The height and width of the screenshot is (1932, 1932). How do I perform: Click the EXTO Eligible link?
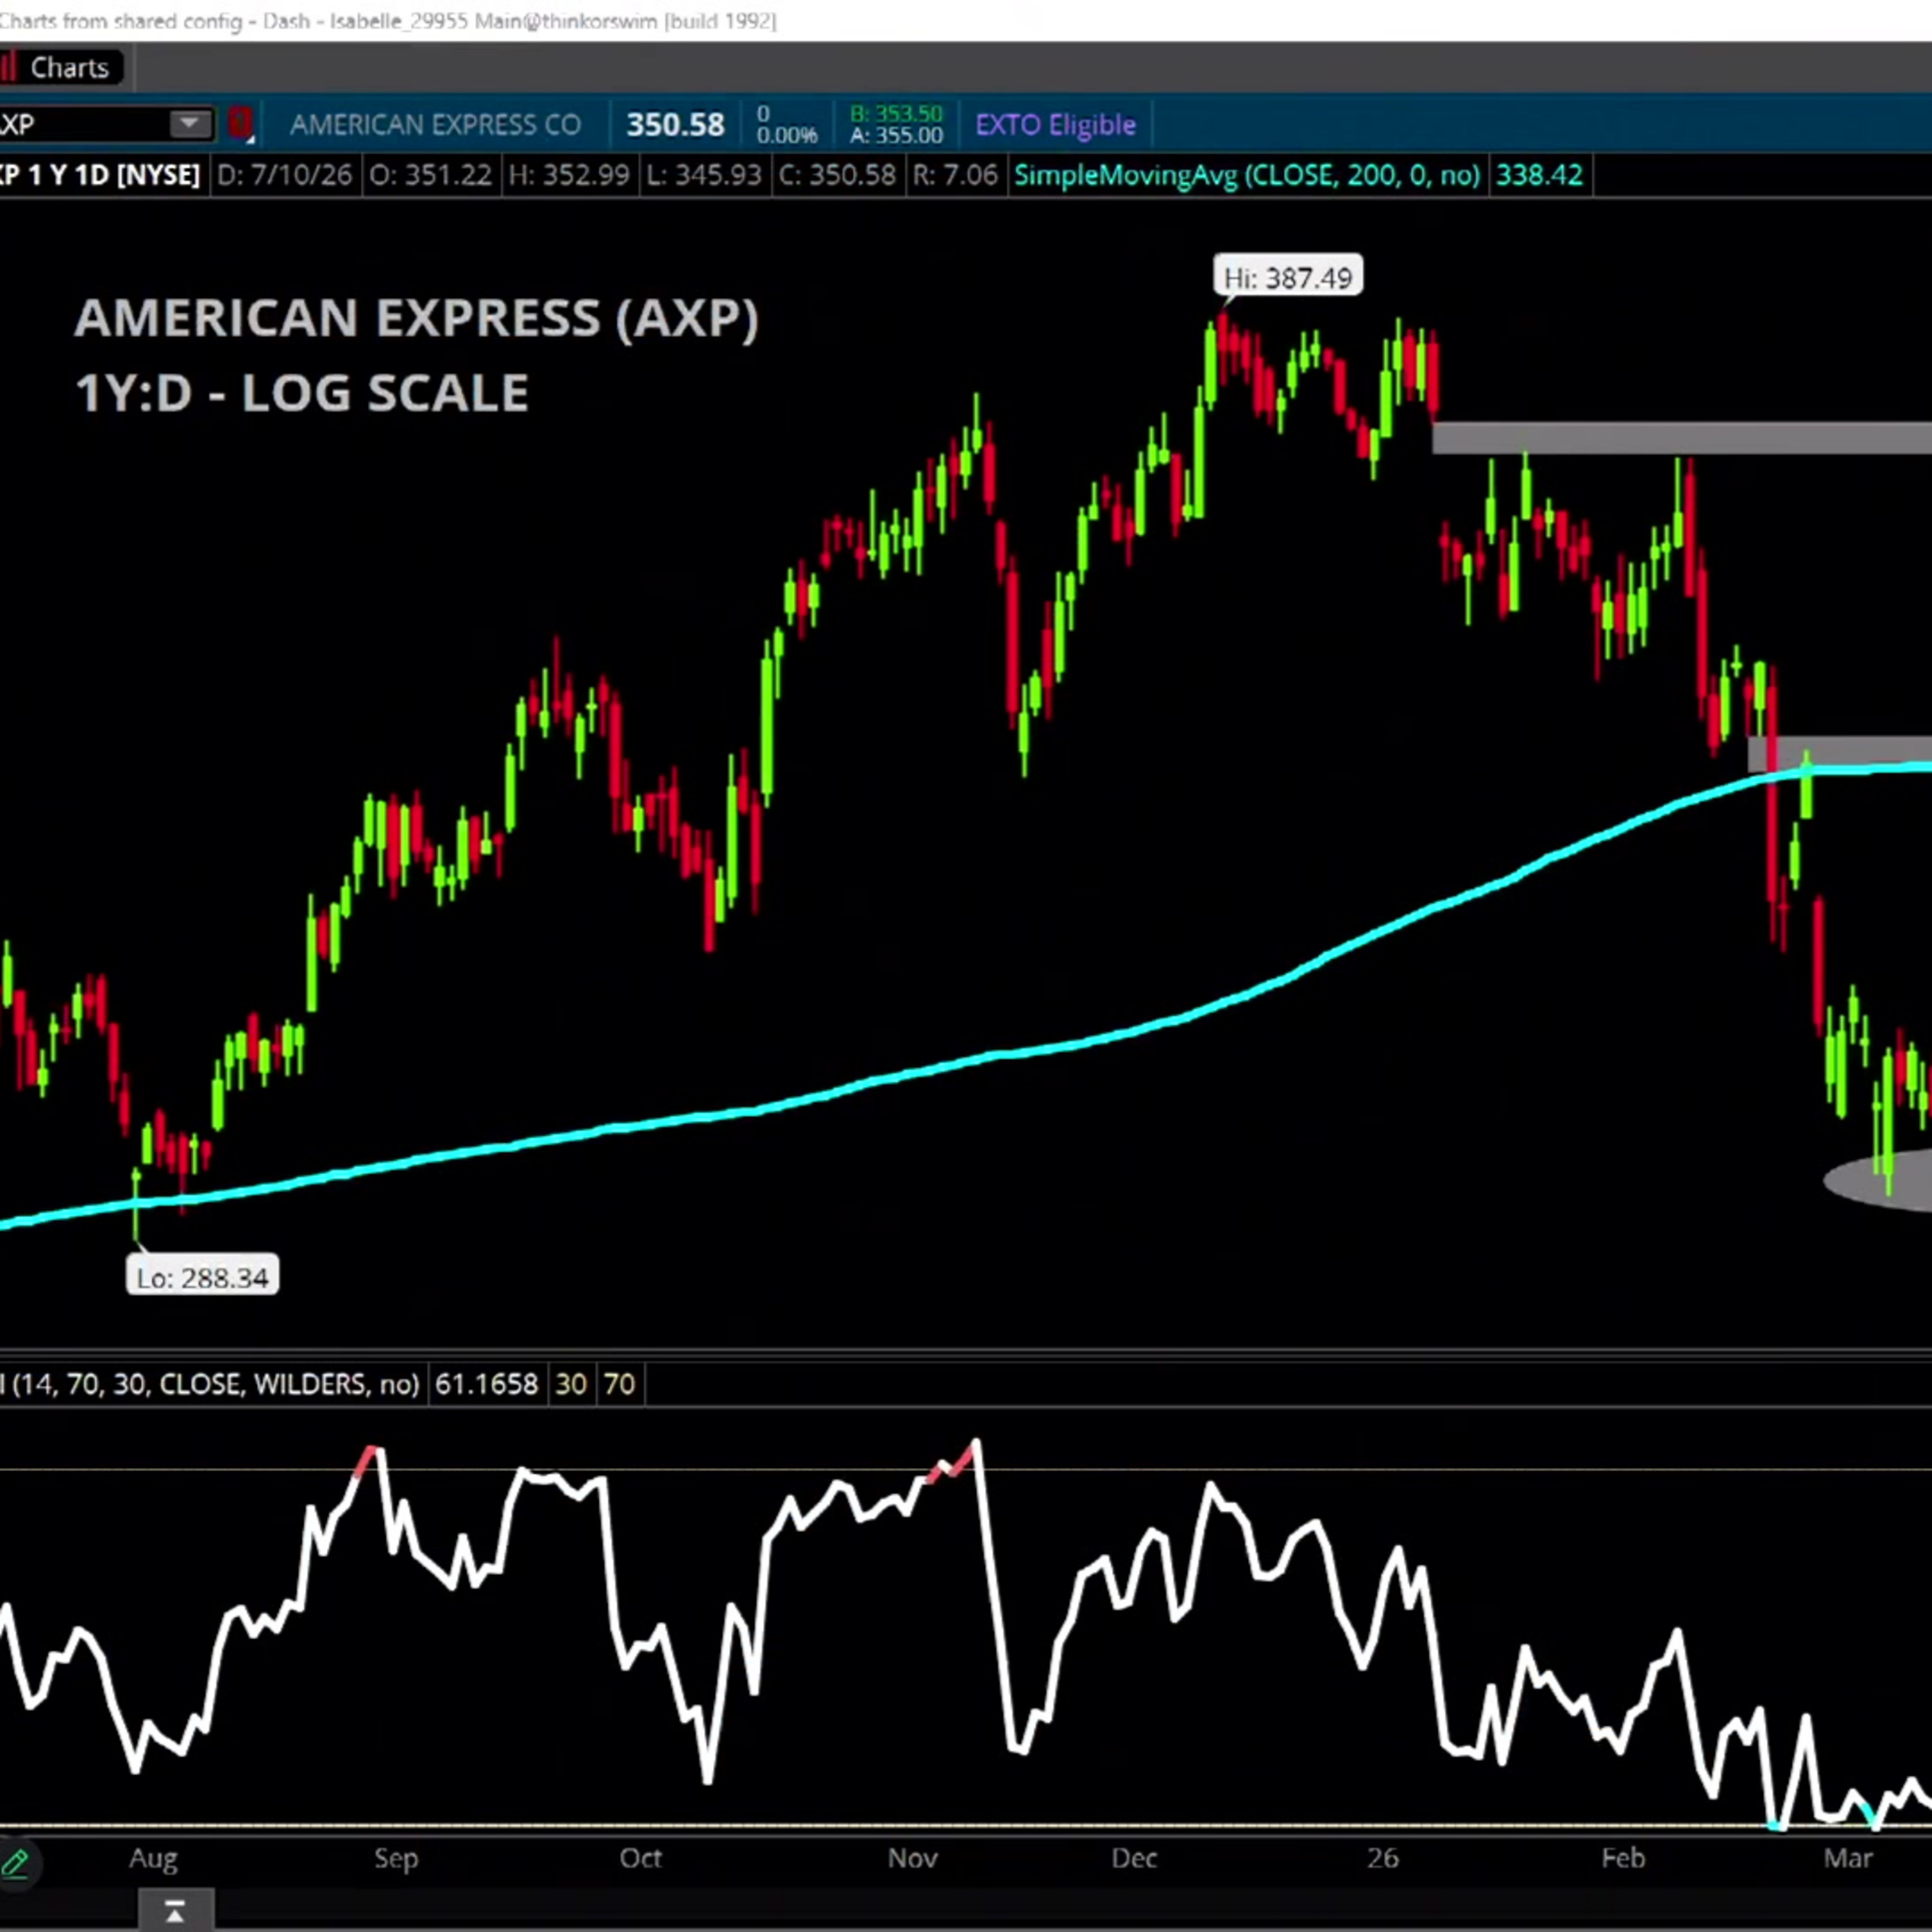click(1055, 125)
